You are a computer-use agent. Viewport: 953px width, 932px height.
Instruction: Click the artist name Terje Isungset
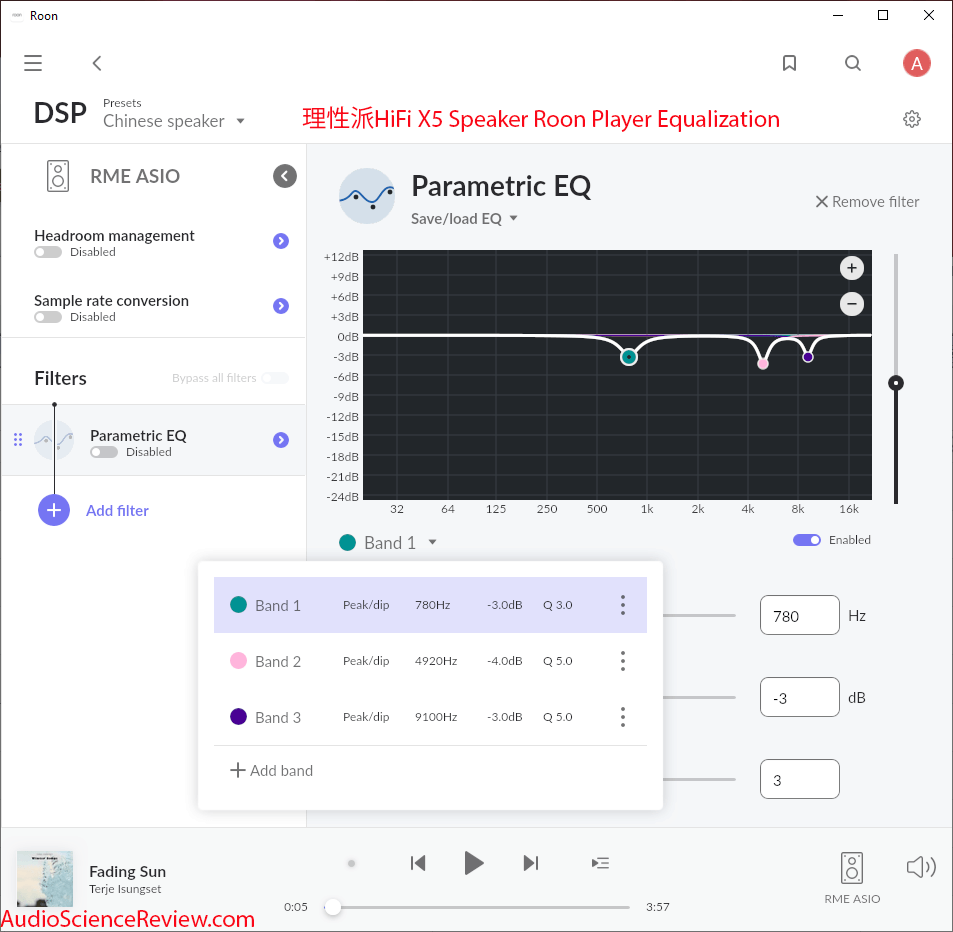(125, 889)
